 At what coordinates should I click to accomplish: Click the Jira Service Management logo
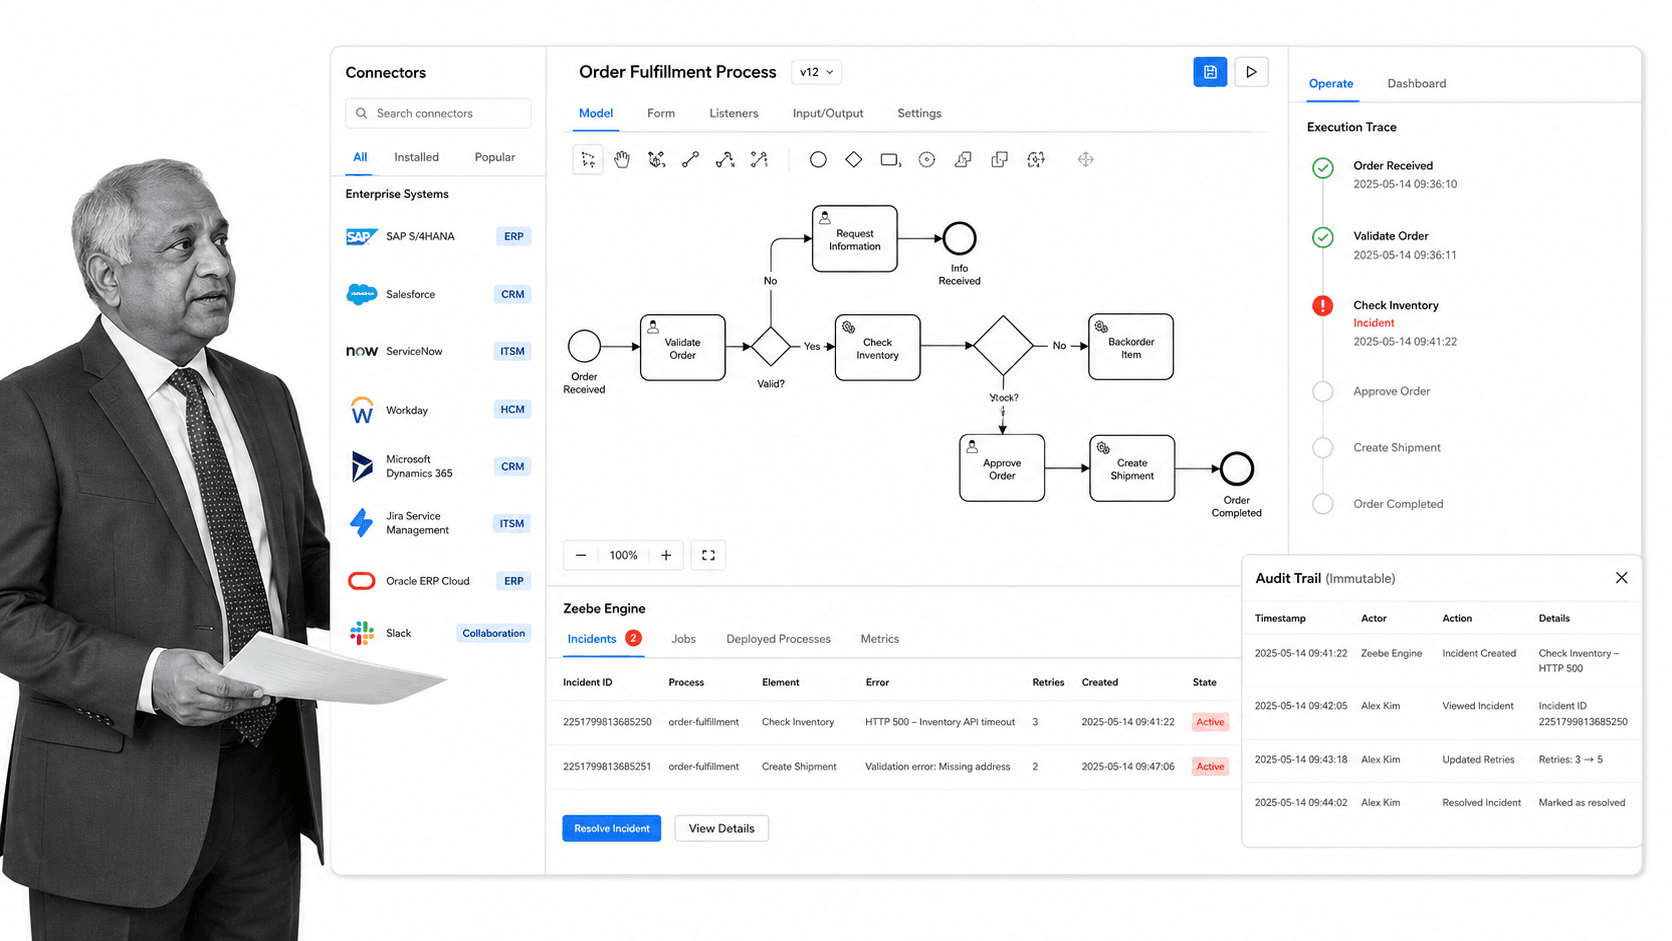[x=361, y=523]
